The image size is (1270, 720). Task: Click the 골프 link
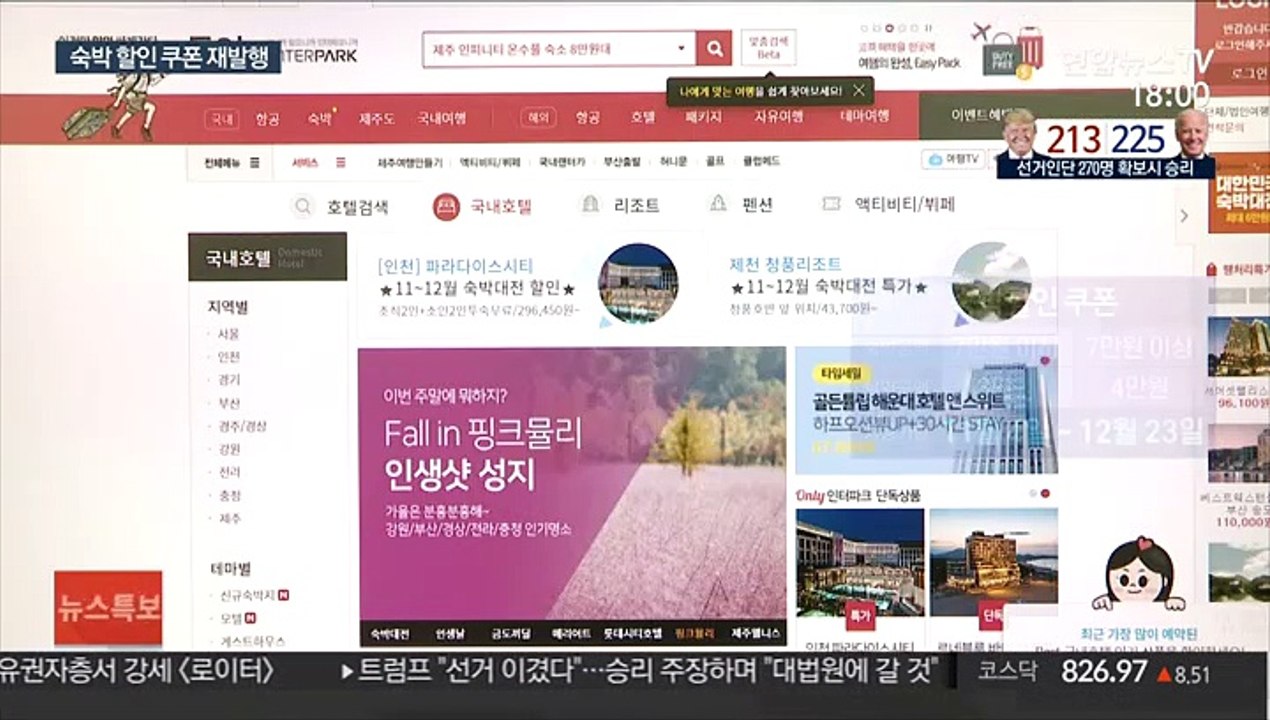[x=714, y=162]
